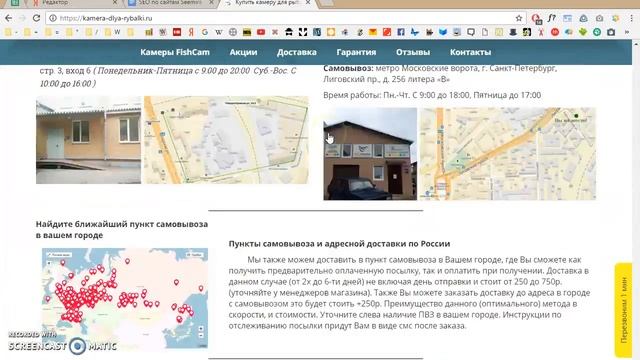Open the black camera bookmark icon
Screen dimensions: 640x360
click(611, 32)
